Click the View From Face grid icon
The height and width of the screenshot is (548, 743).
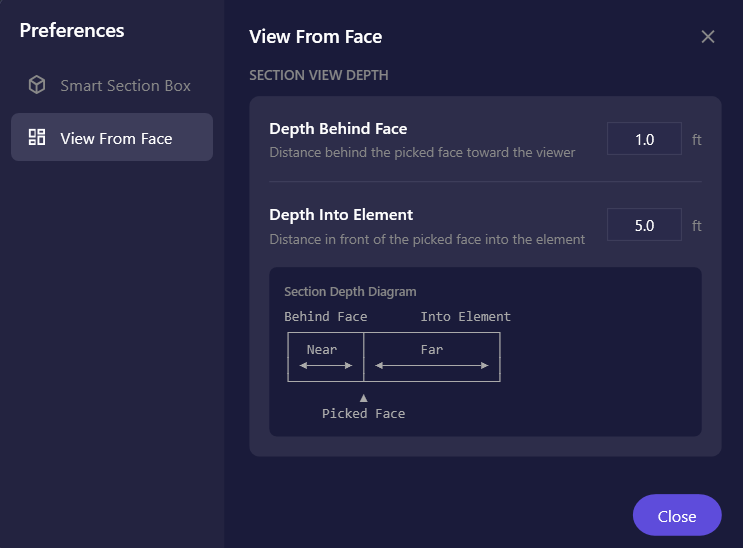click(37, 137)
